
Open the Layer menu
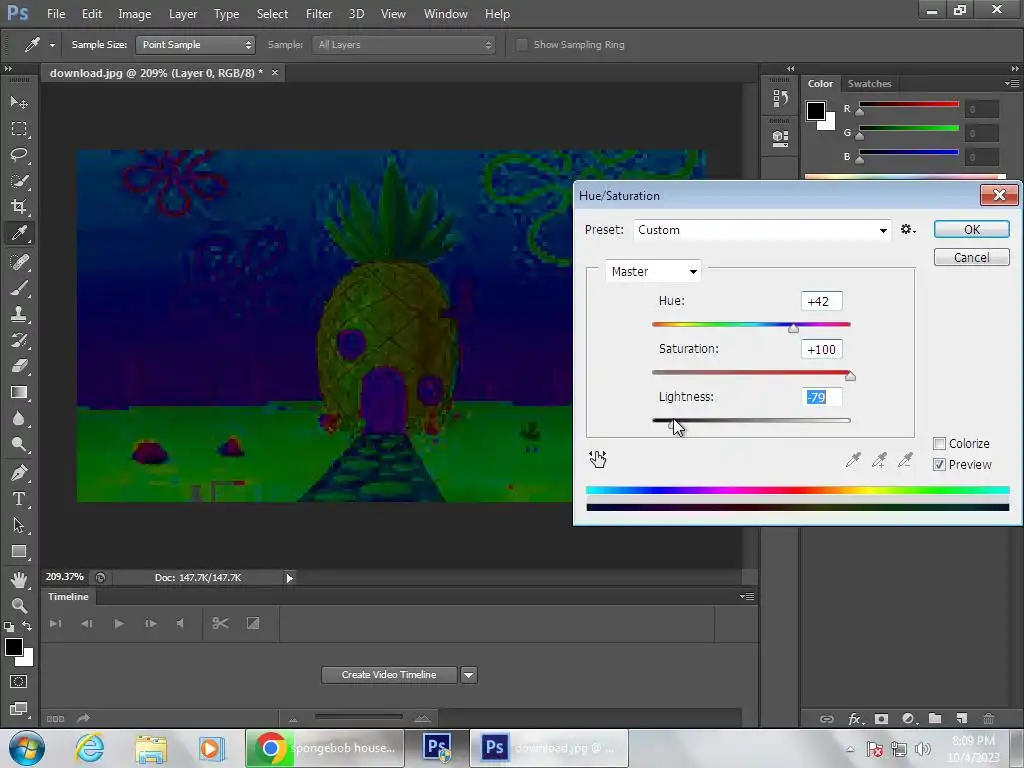pos(183,14)
